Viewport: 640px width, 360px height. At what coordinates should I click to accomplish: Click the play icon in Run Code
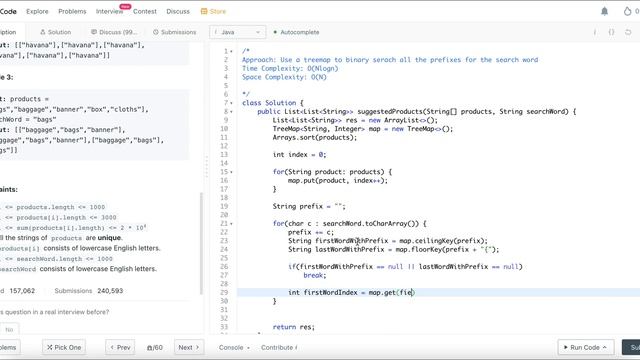point(566,347)
